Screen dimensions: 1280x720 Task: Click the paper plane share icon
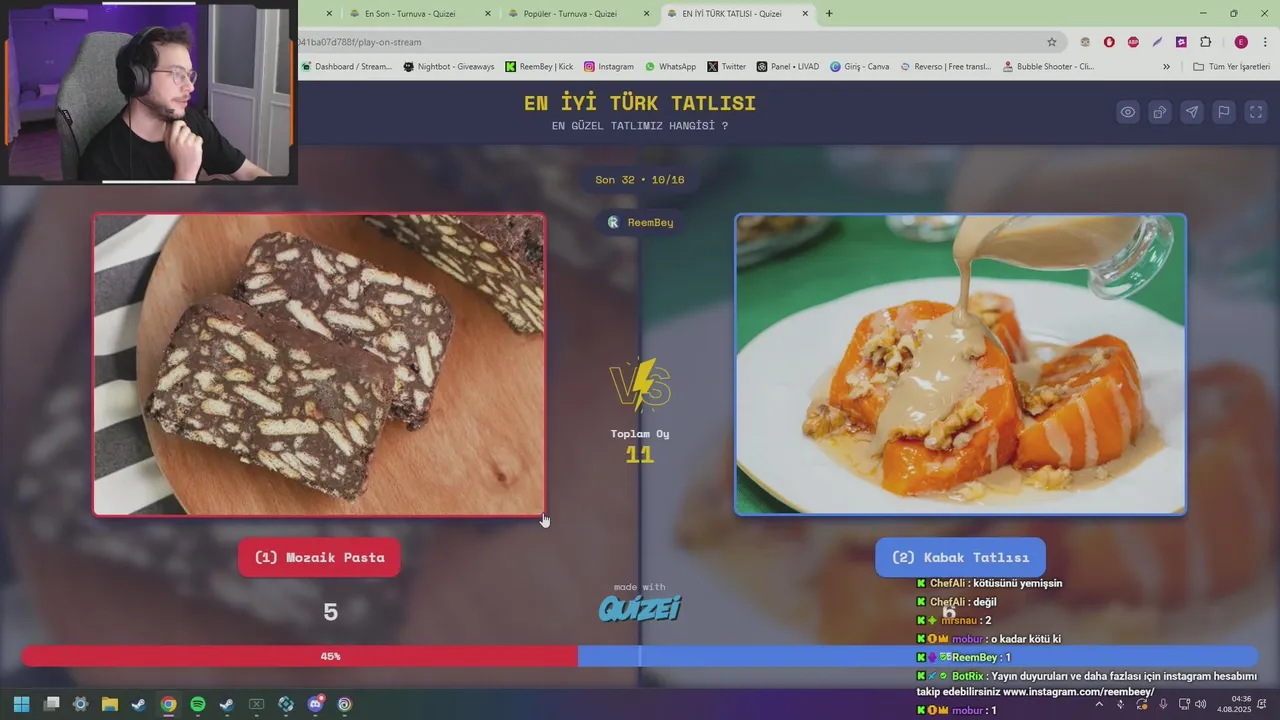[x=1192, y=112]
